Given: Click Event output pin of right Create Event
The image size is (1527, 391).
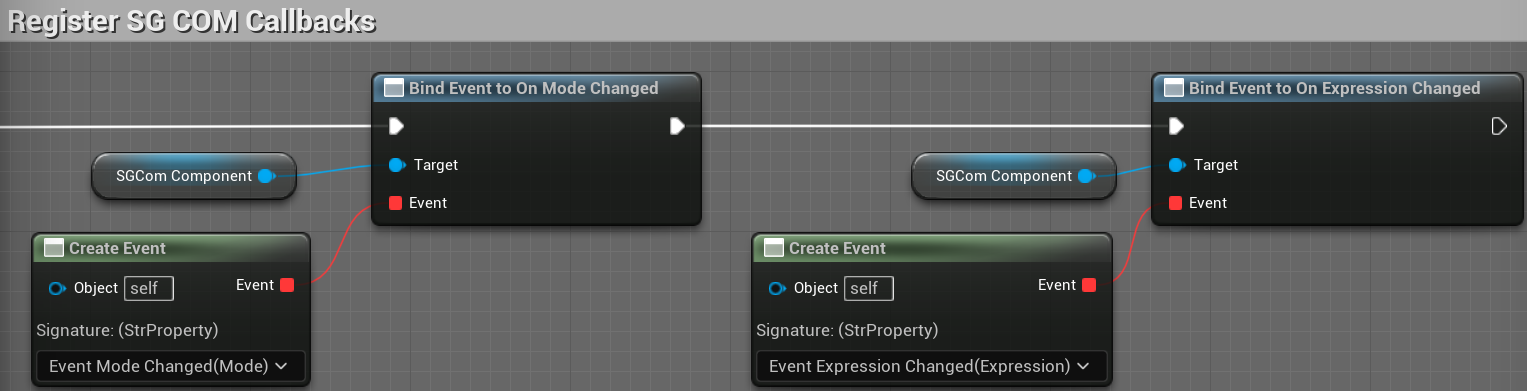Looking at the screenshot, I should (x=1089, y=286).
